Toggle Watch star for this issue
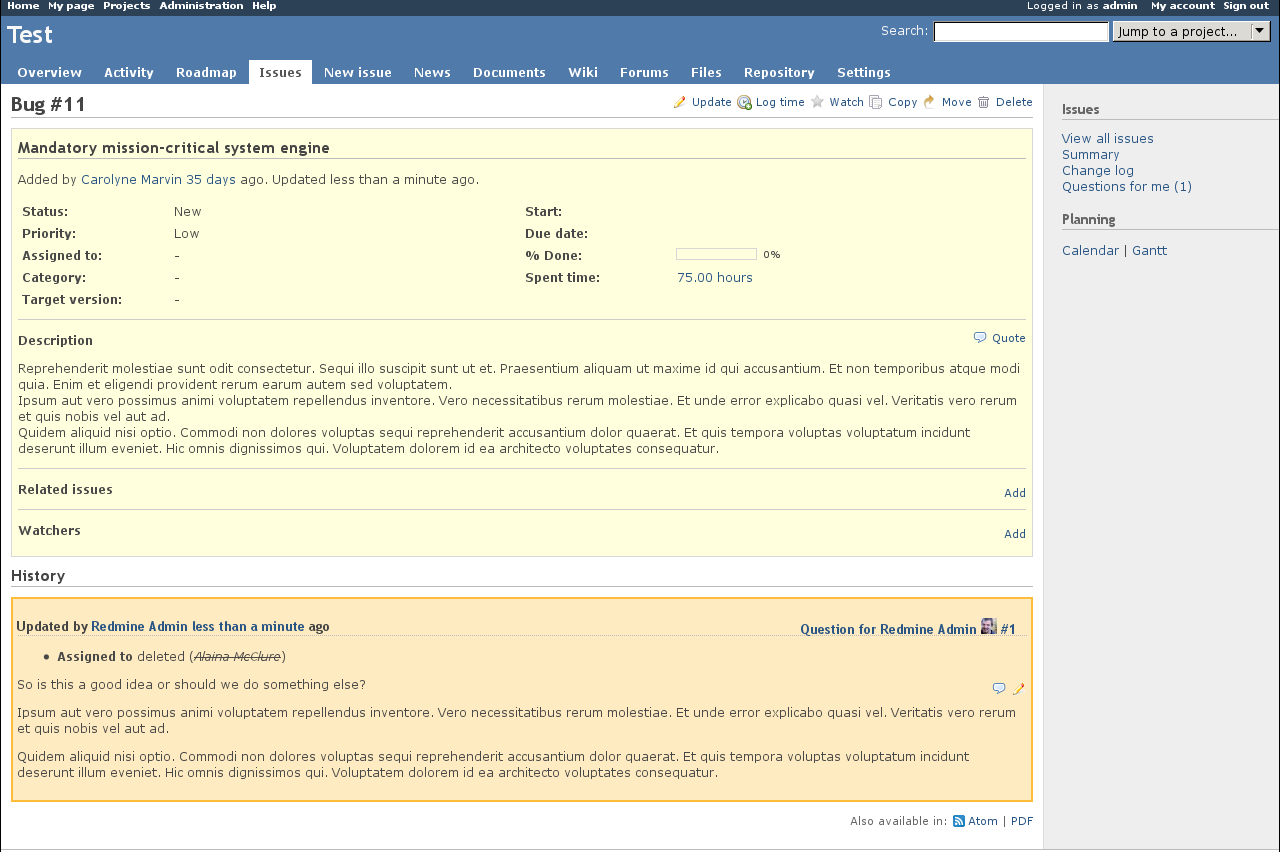The width and height of the screenshot is (1280, 852). click(x=818, y=102)
